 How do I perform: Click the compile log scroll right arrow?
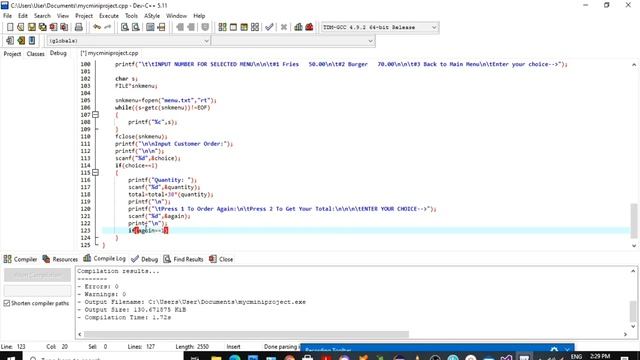tap(625, 334)
